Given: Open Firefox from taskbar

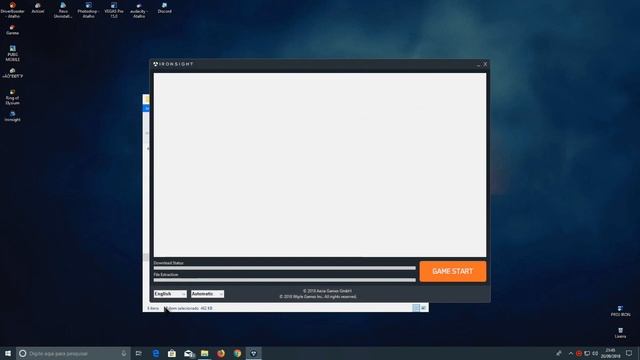Looking at the screenshot, I should click(x=221, y=353).
